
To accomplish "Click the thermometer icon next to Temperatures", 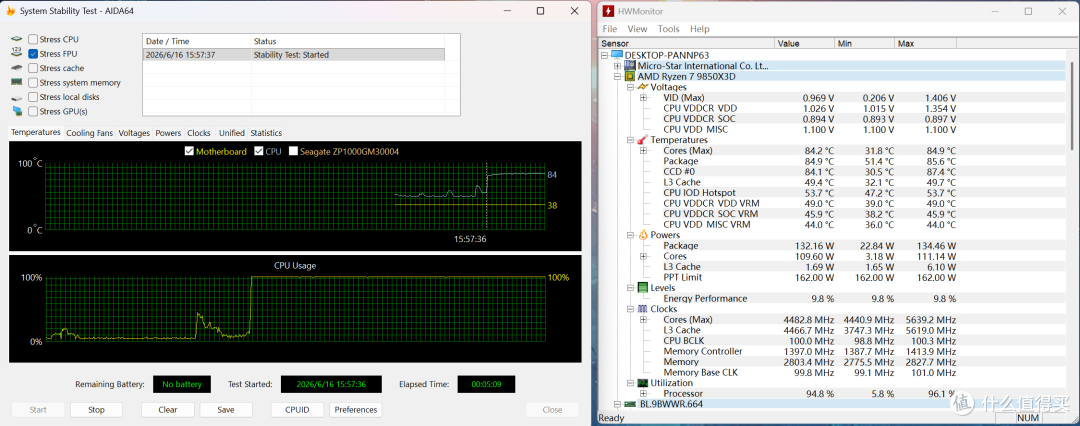I will click(x=643, y=139).
